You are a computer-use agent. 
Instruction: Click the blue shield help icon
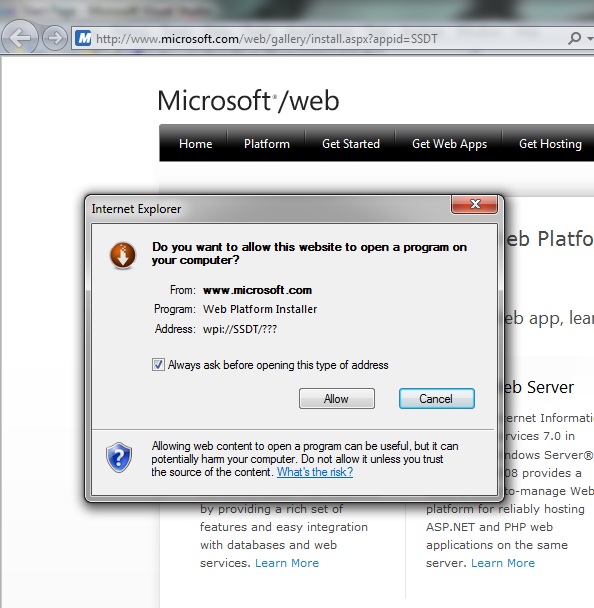(x=119, y=457)
